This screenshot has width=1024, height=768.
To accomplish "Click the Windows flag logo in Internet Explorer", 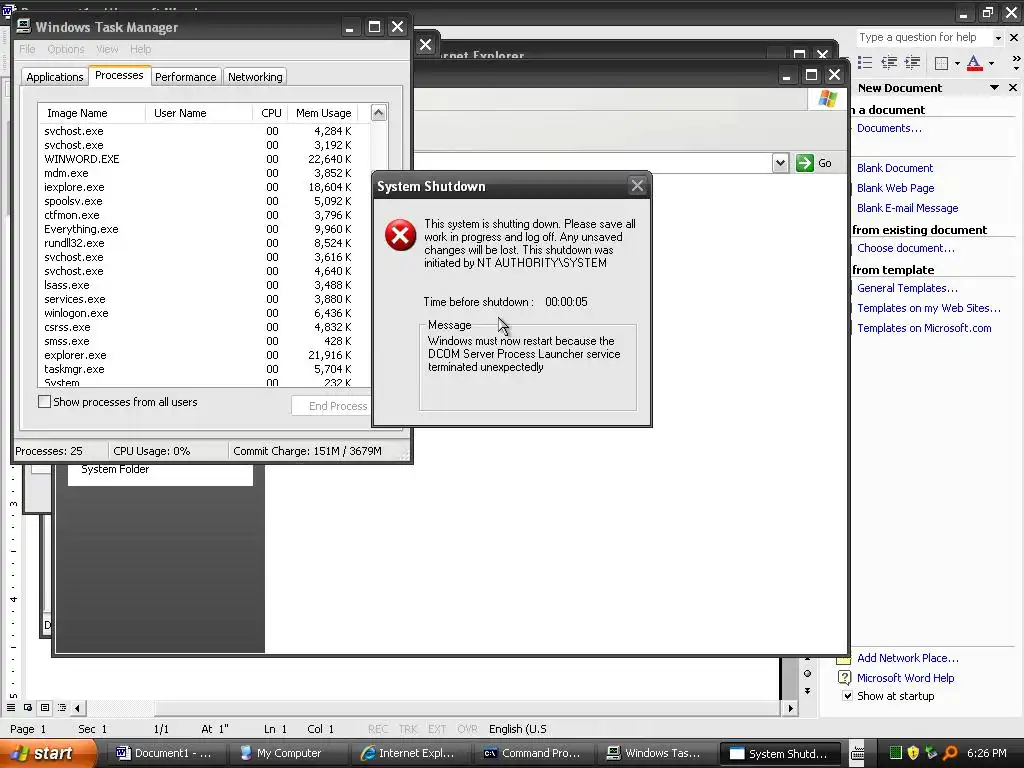I will tap(827, 99).
